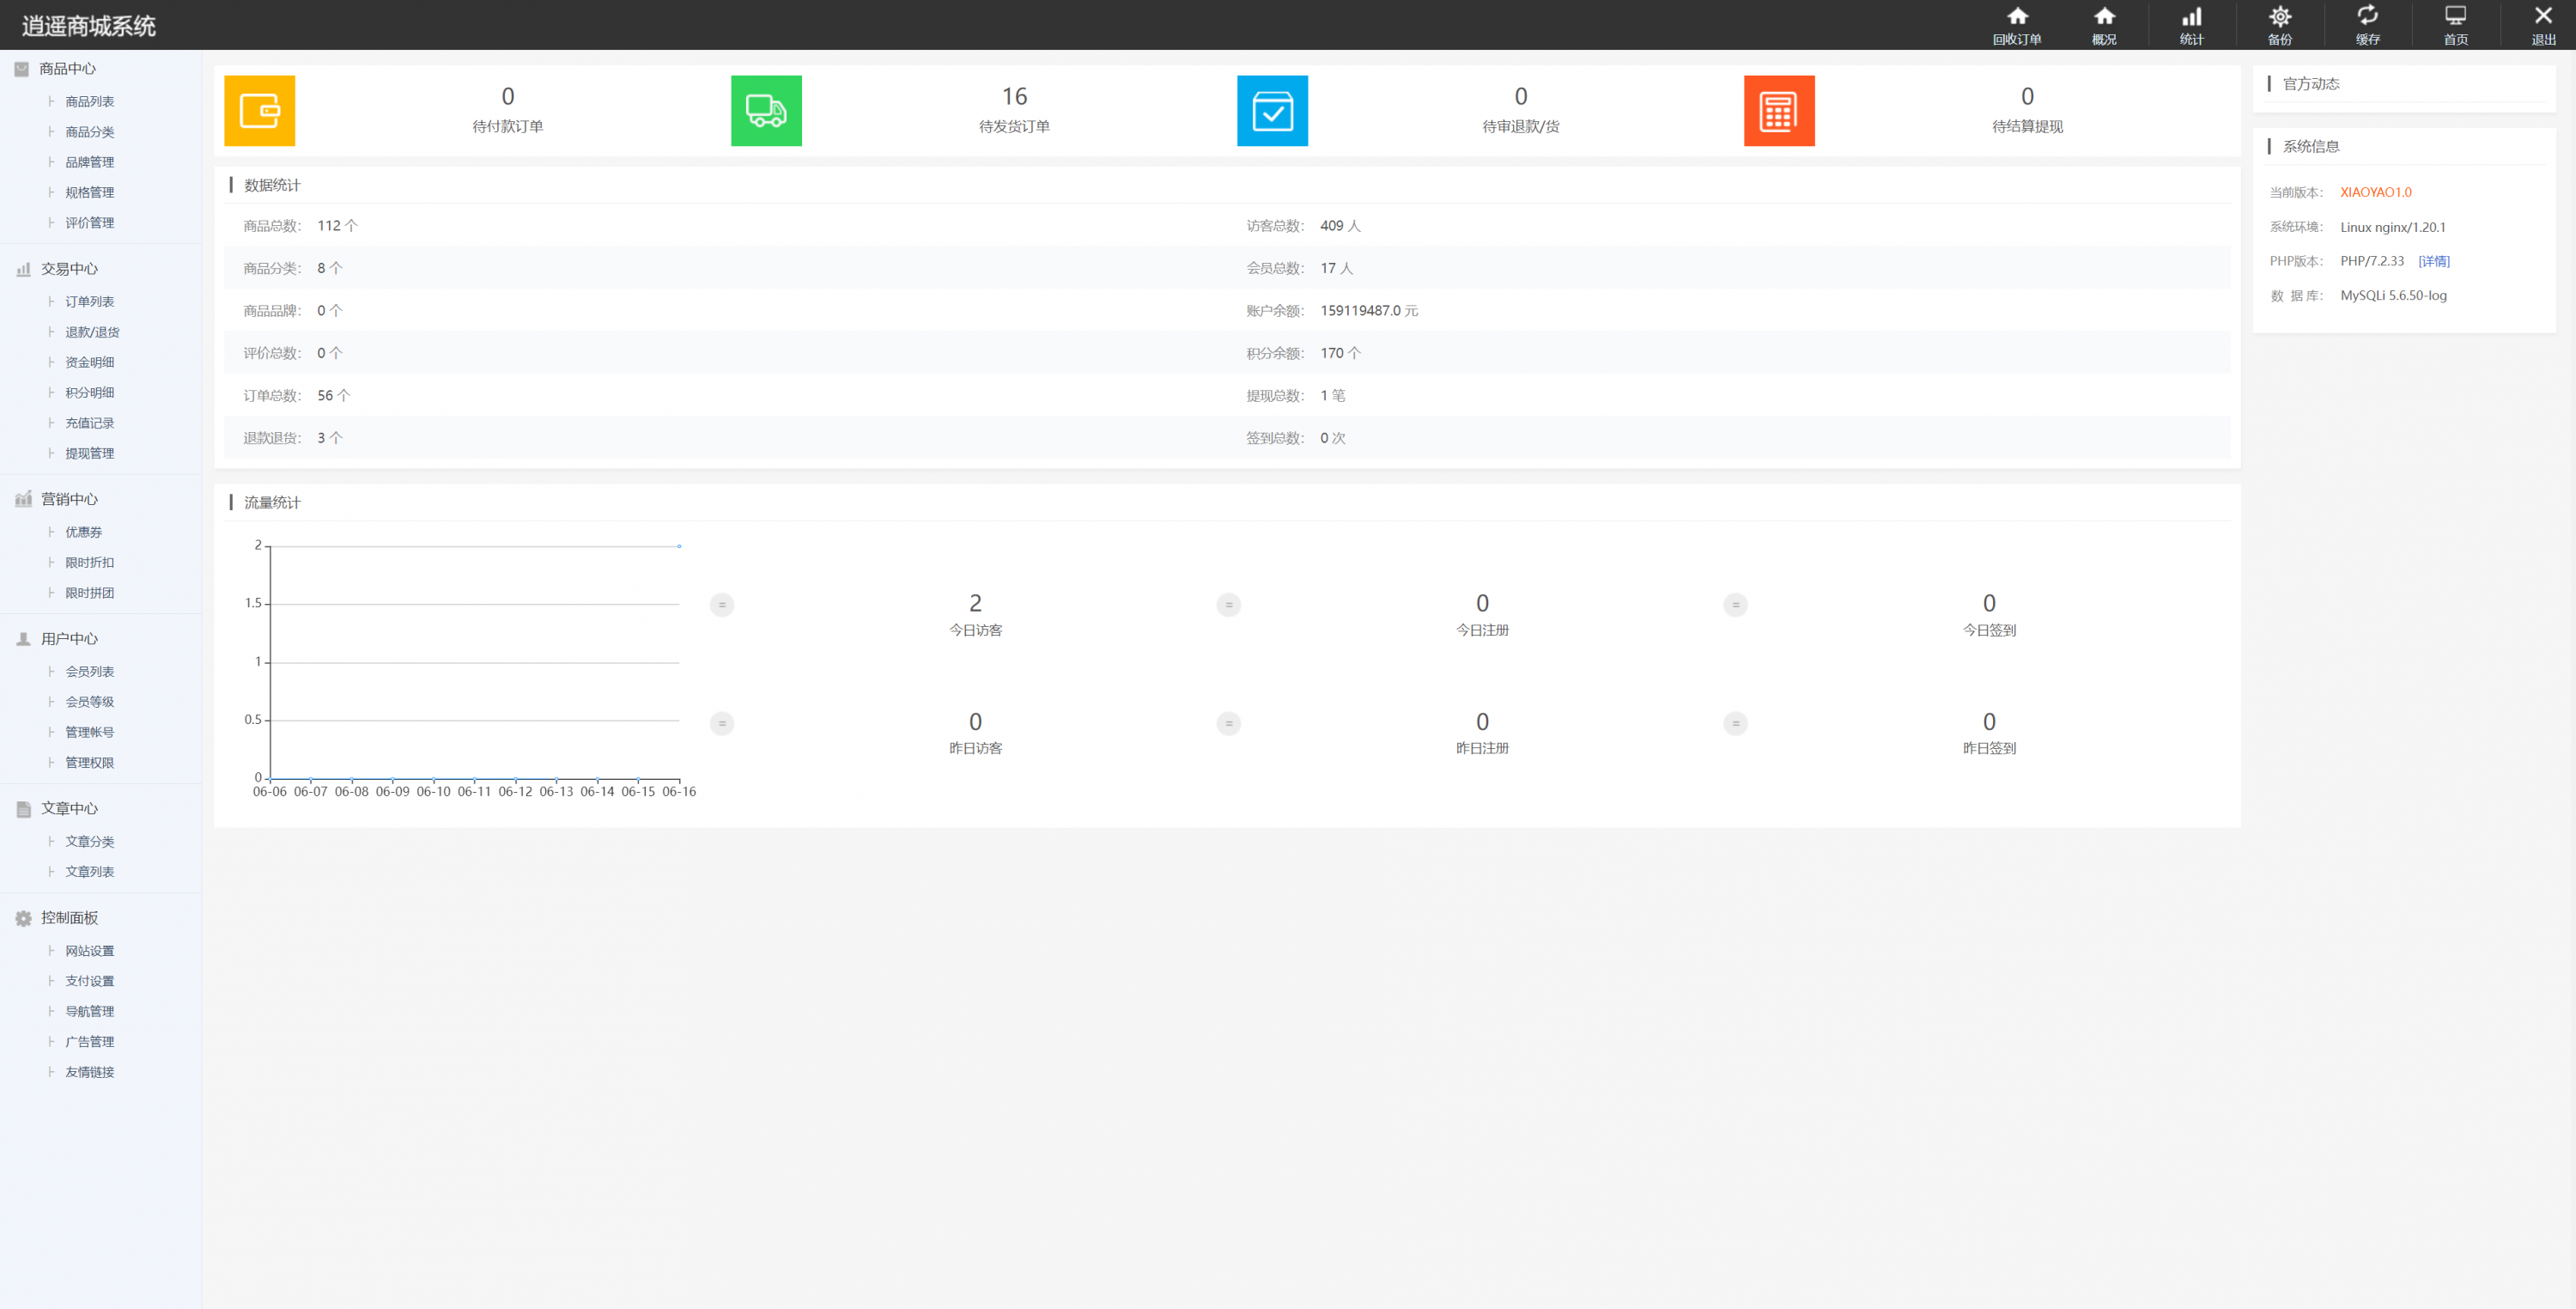Click the chart data point at 06-16
Screen dimensions: 2576x1309
click(x=679, y=546)
